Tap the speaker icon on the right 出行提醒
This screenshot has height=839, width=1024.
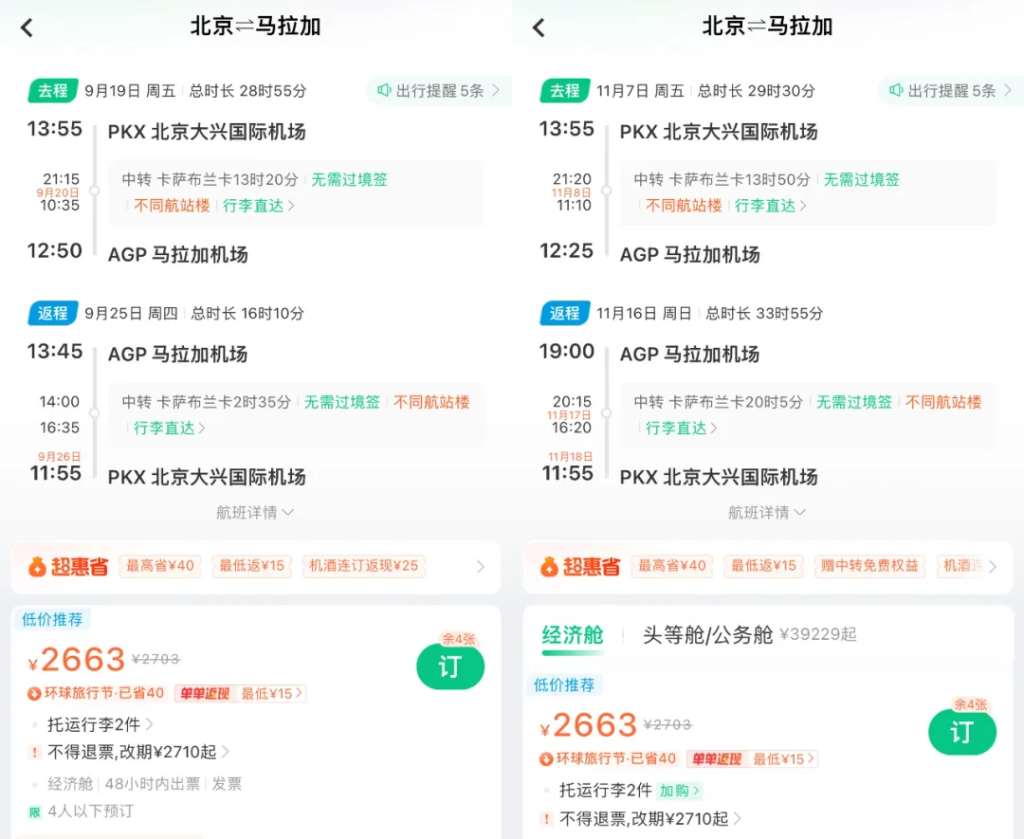897,90
